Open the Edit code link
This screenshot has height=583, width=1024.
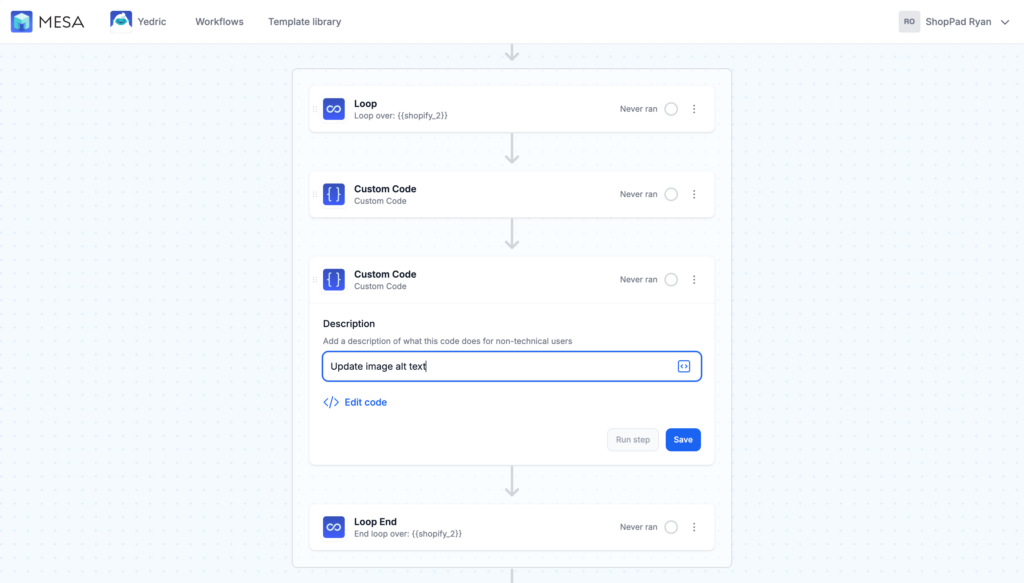point(364,400)
